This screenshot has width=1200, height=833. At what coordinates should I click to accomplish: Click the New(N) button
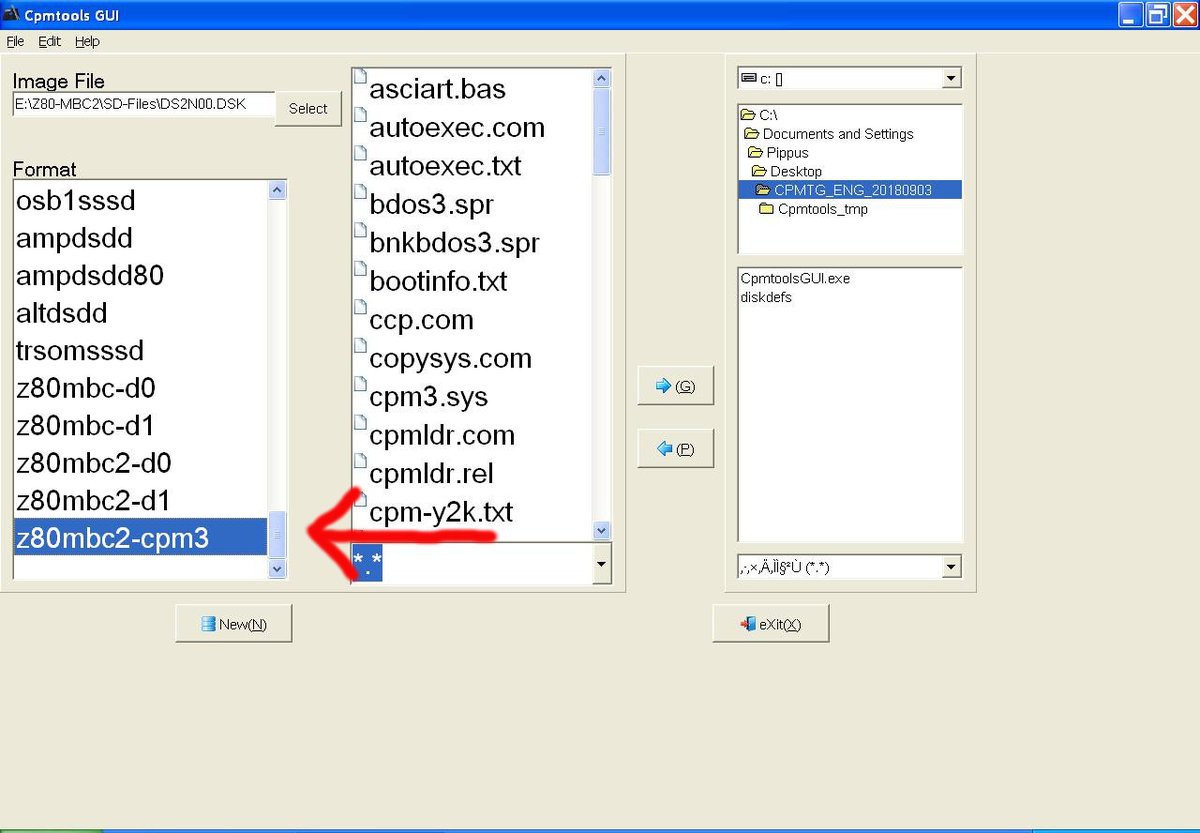point(234,624)
